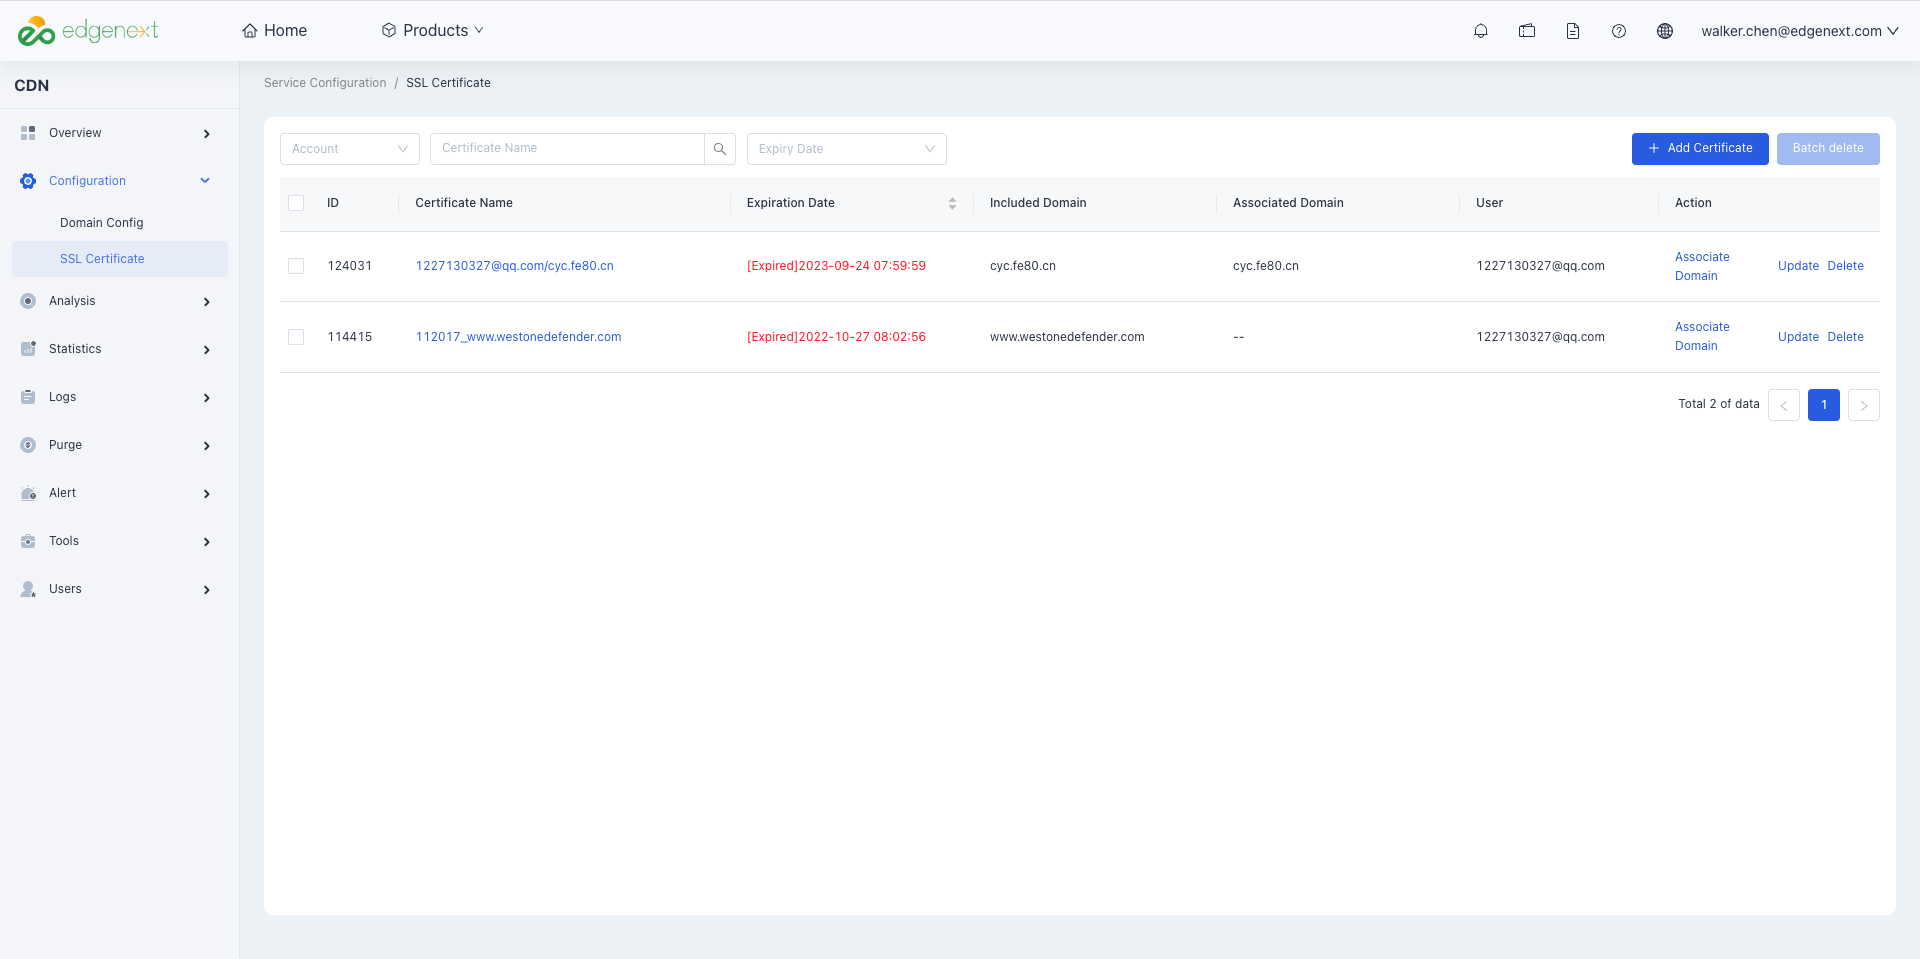Image resolution: width=1920 pixels, height=959 pixels.
Task: Click the Overview sidebar icon
Action: [28, 133]
